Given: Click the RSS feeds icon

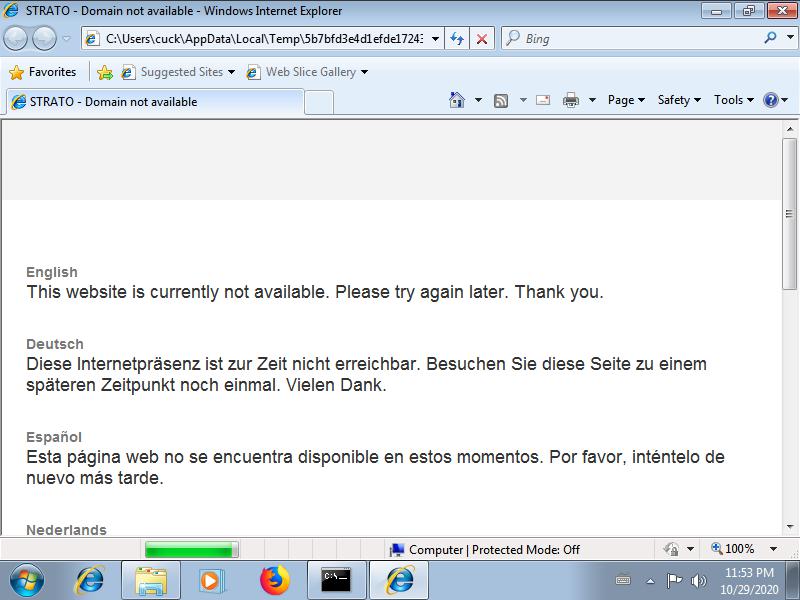Looking at the screenshot, I should click(x=501, y=101).
